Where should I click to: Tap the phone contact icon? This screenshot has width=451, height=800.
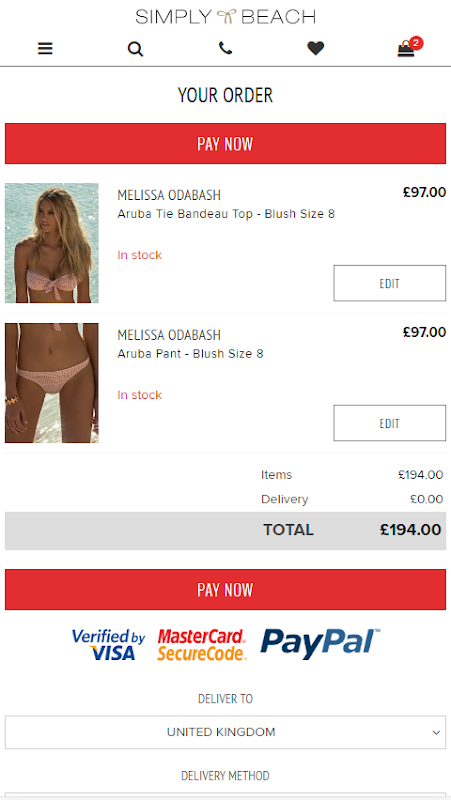click(225, 48)
